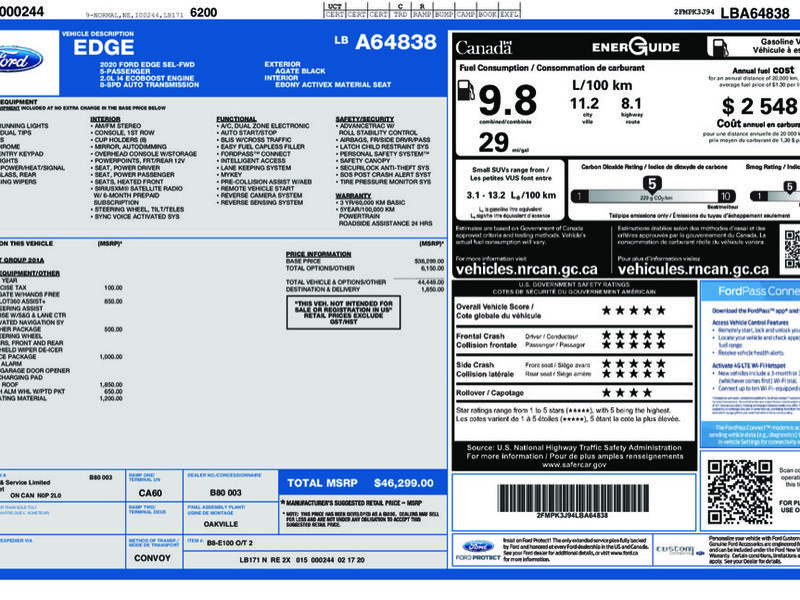Click the large QR code bottom right

tap(740, 491)
